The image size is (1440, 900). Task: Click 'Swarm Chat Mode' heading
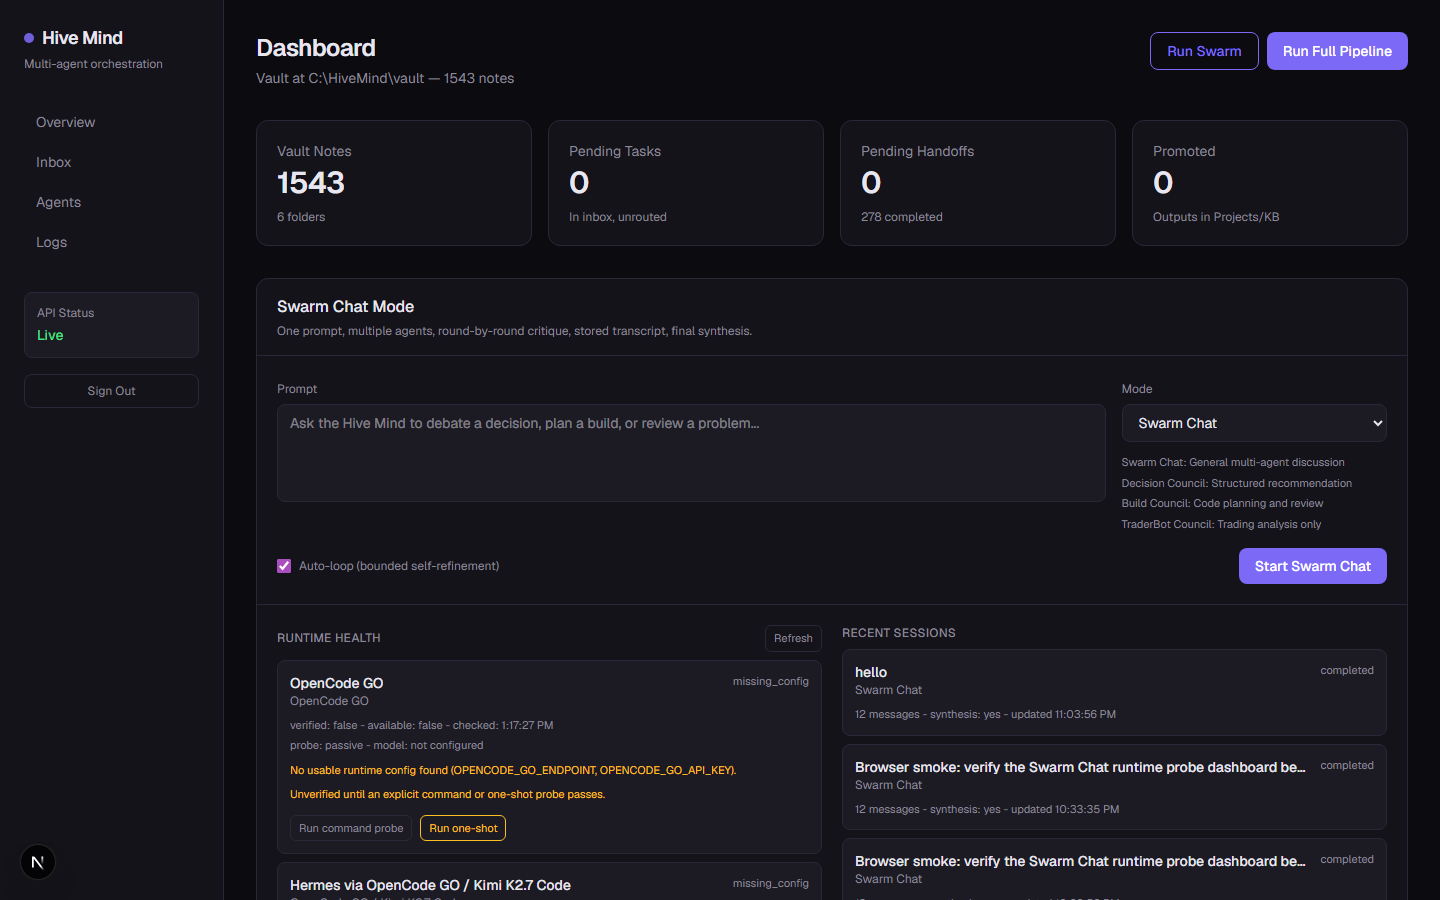click(345, 306)
